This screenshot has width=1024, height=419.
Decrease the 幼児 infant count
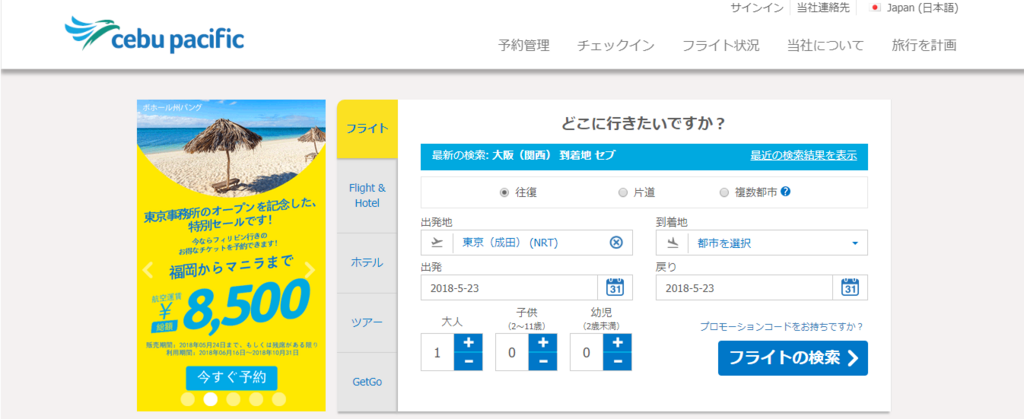coord(617,361)
